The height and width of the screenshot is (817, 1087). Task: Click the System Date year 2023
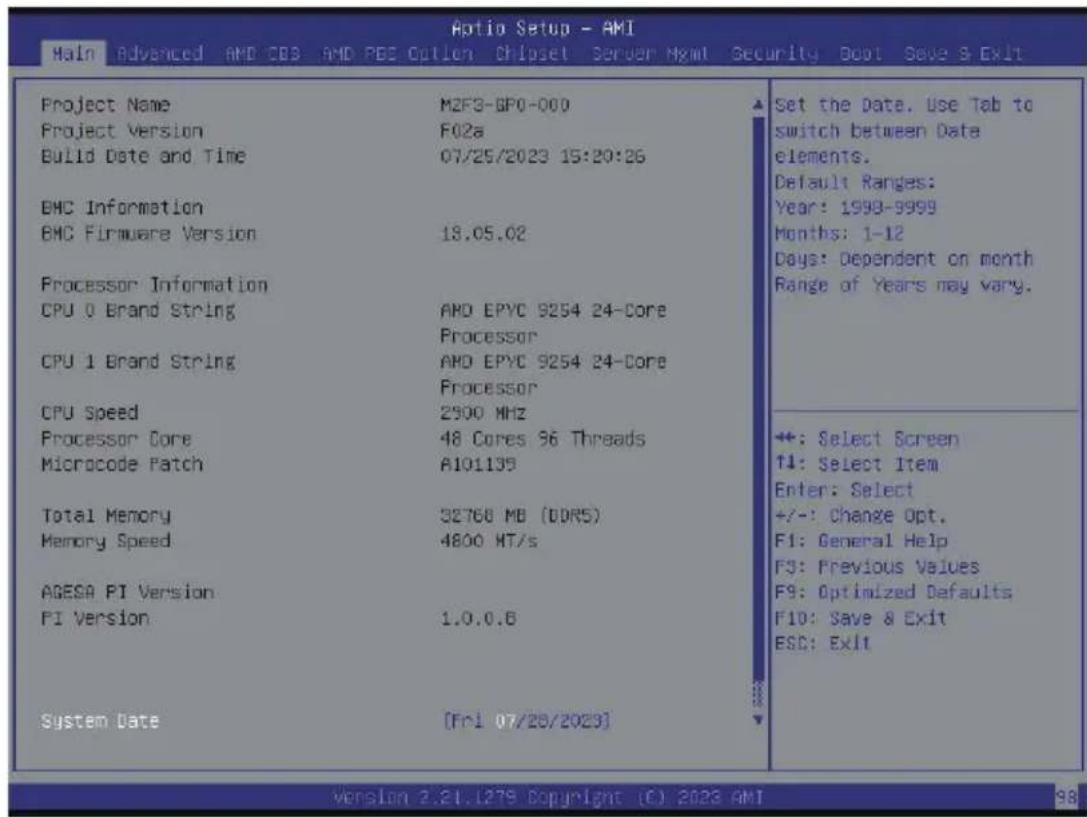(x=582, y=721)
